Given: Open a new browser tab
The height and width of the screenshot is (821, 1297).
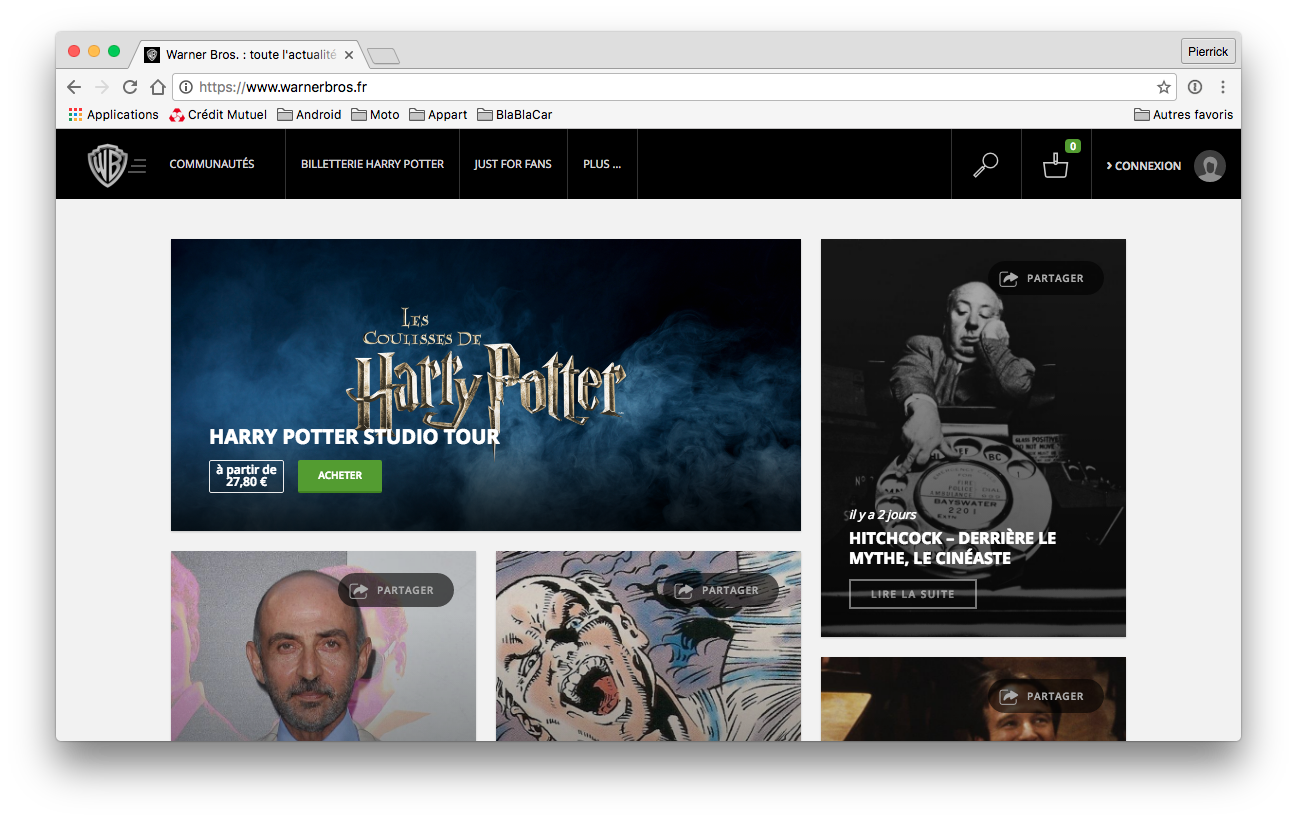Looking at the screenshot, I should [x=384, y=55].
